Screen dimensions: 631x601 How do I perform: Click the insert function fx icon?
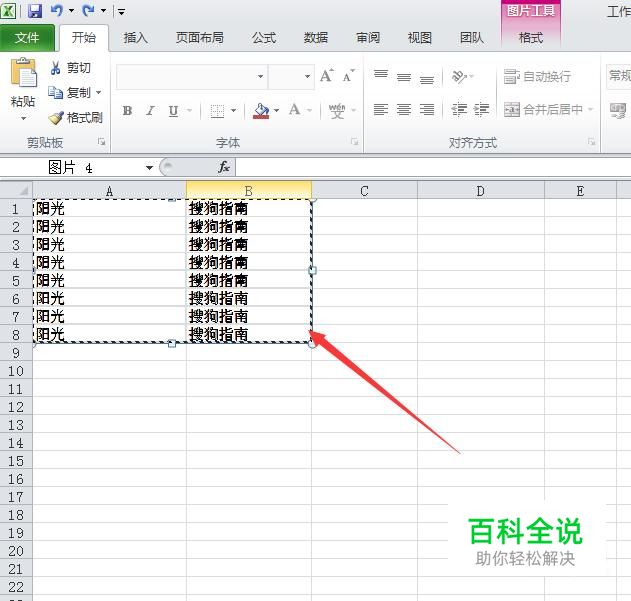(x=224, y=167)
